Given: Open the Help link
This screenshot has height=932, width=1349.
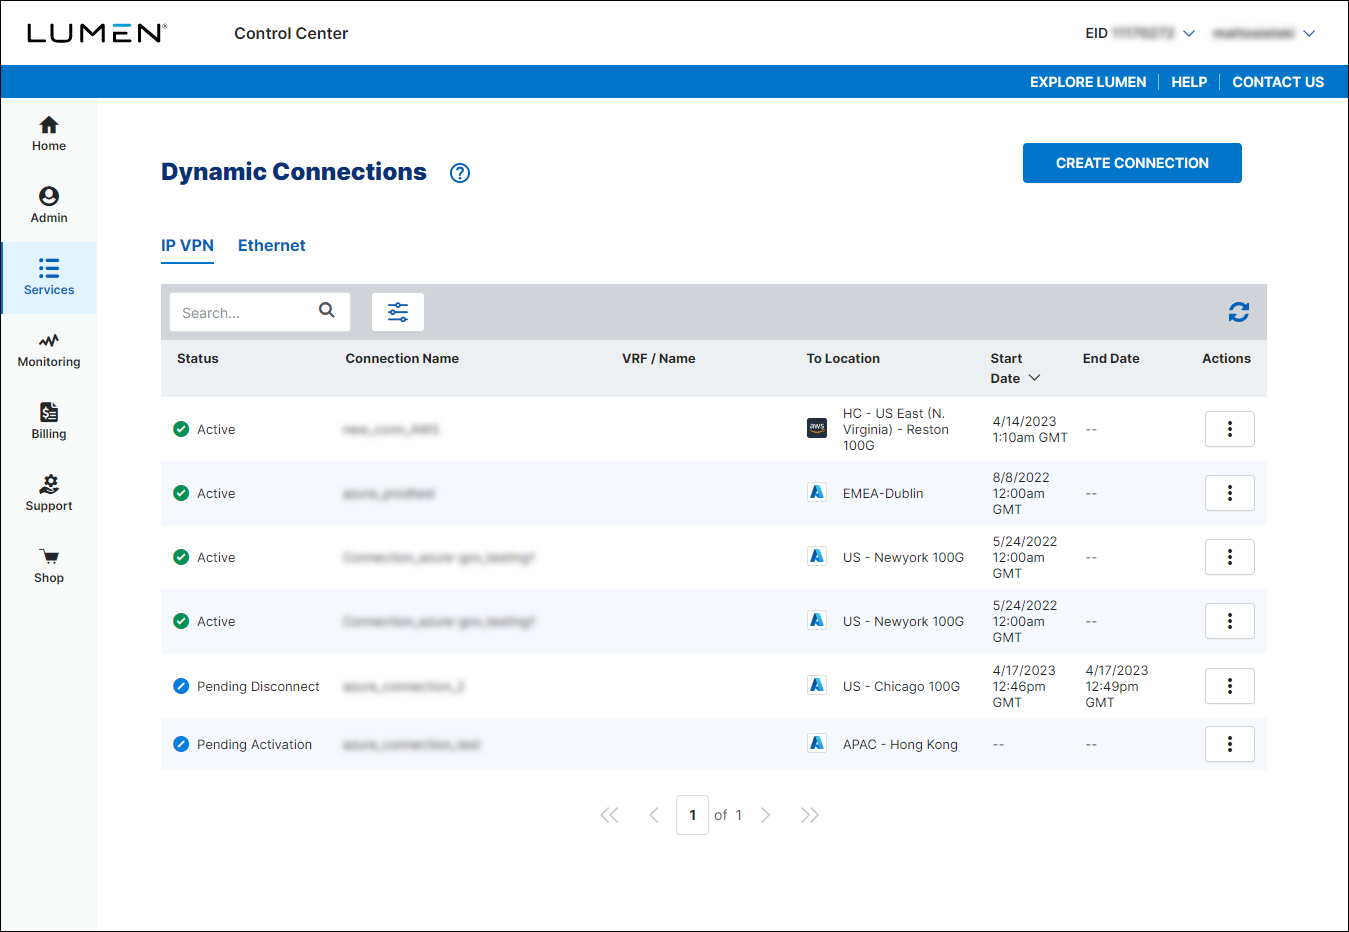Looking at the screenshot, I should [x=1189, y=82].
